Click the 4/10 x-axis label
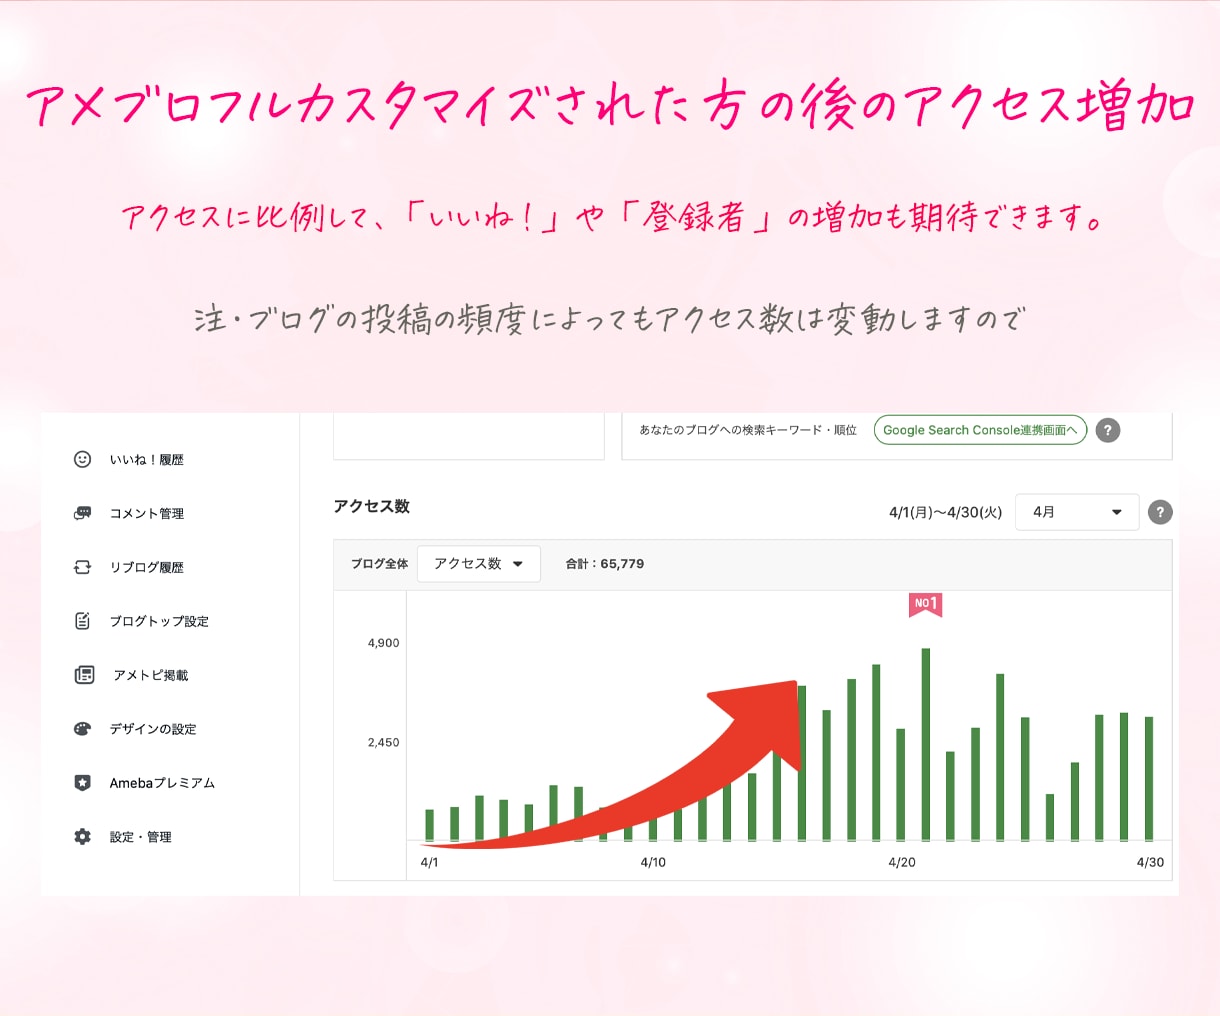1220x1016 pixels. pyautogui.click(x=653, y=862)
